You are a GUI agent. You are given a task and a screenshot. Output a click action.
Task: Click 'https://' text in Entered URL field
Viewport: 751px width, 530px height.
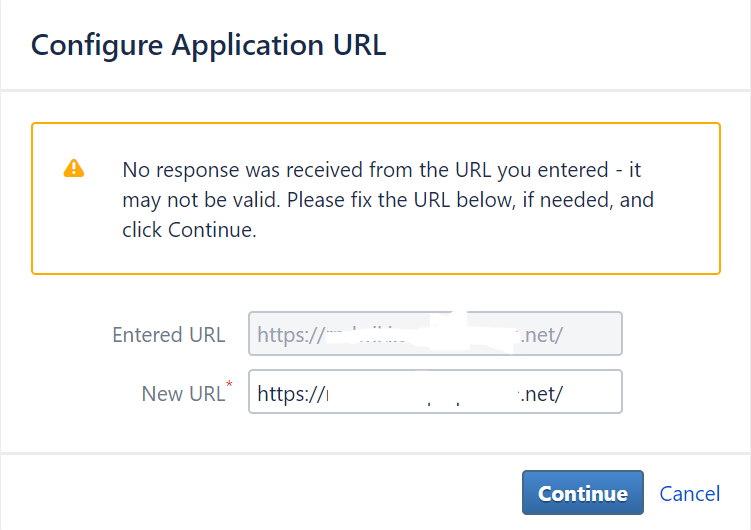pos(291,335)
